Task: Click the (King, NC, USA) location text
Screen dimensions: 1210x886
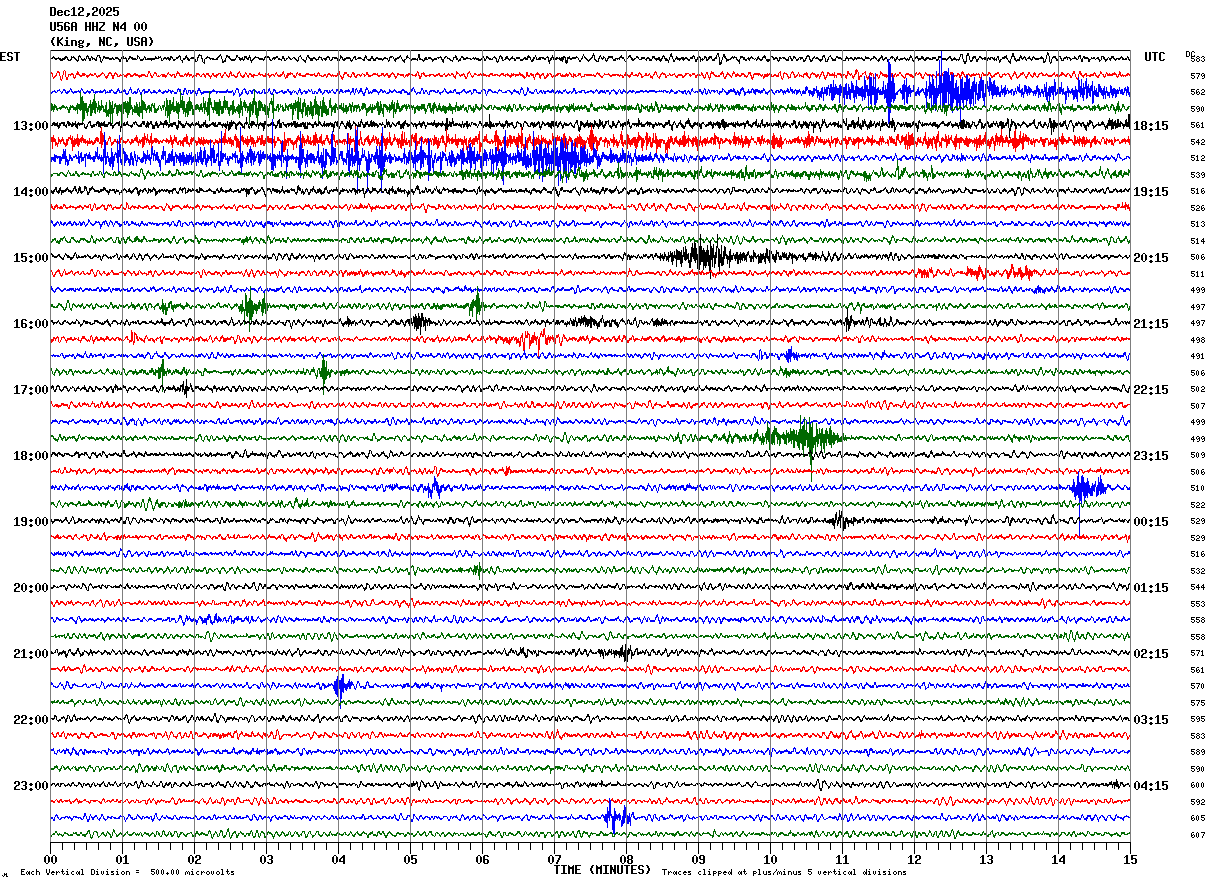Action: coord(102,42)
